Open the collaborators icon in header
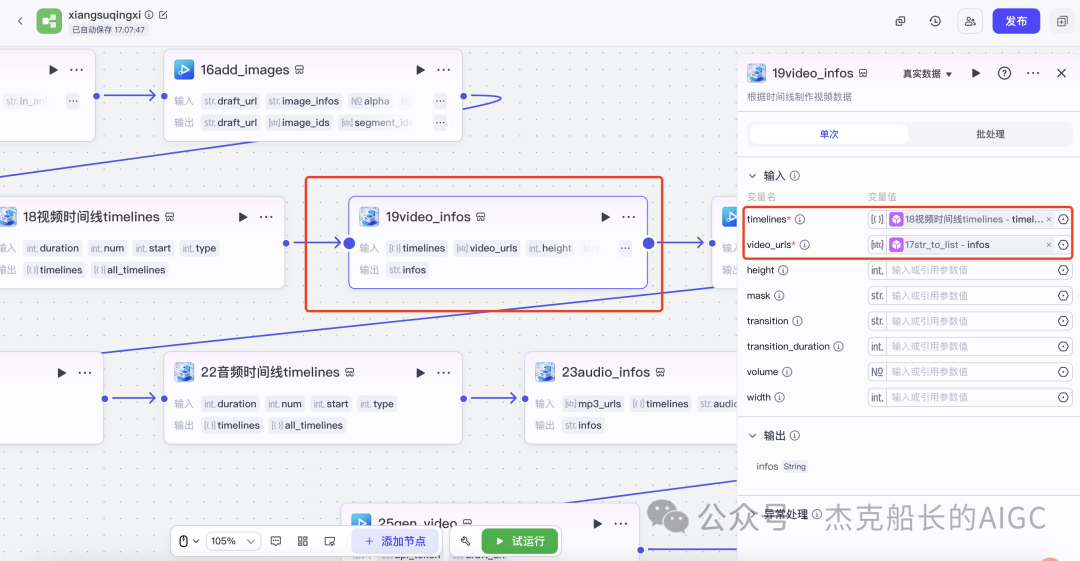Viewport: 1080px width, 561px height. 970,21
